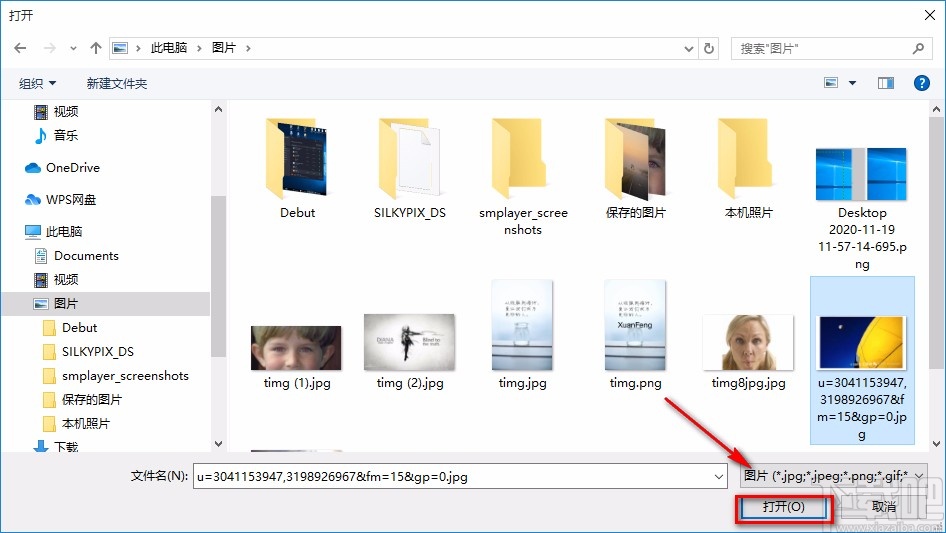
Task: Click the forward navigation arrow
Action: click(49, 48)
